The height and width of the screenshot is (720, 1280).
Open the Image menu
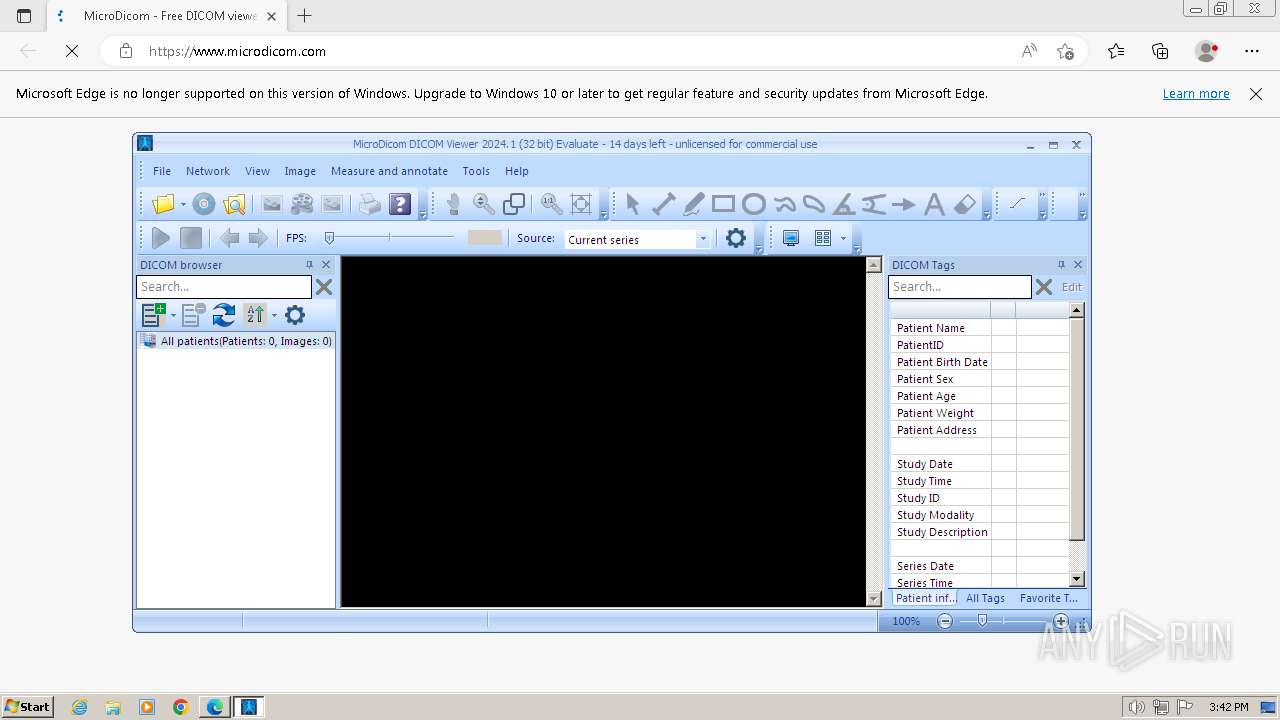(300, 171)
